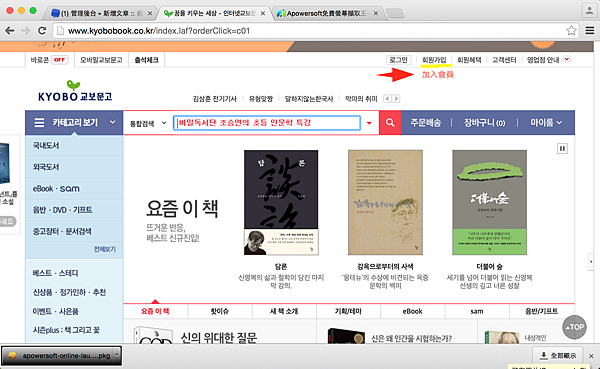Expand 영업점 안내 dropdown arrow

click(567, 59)
